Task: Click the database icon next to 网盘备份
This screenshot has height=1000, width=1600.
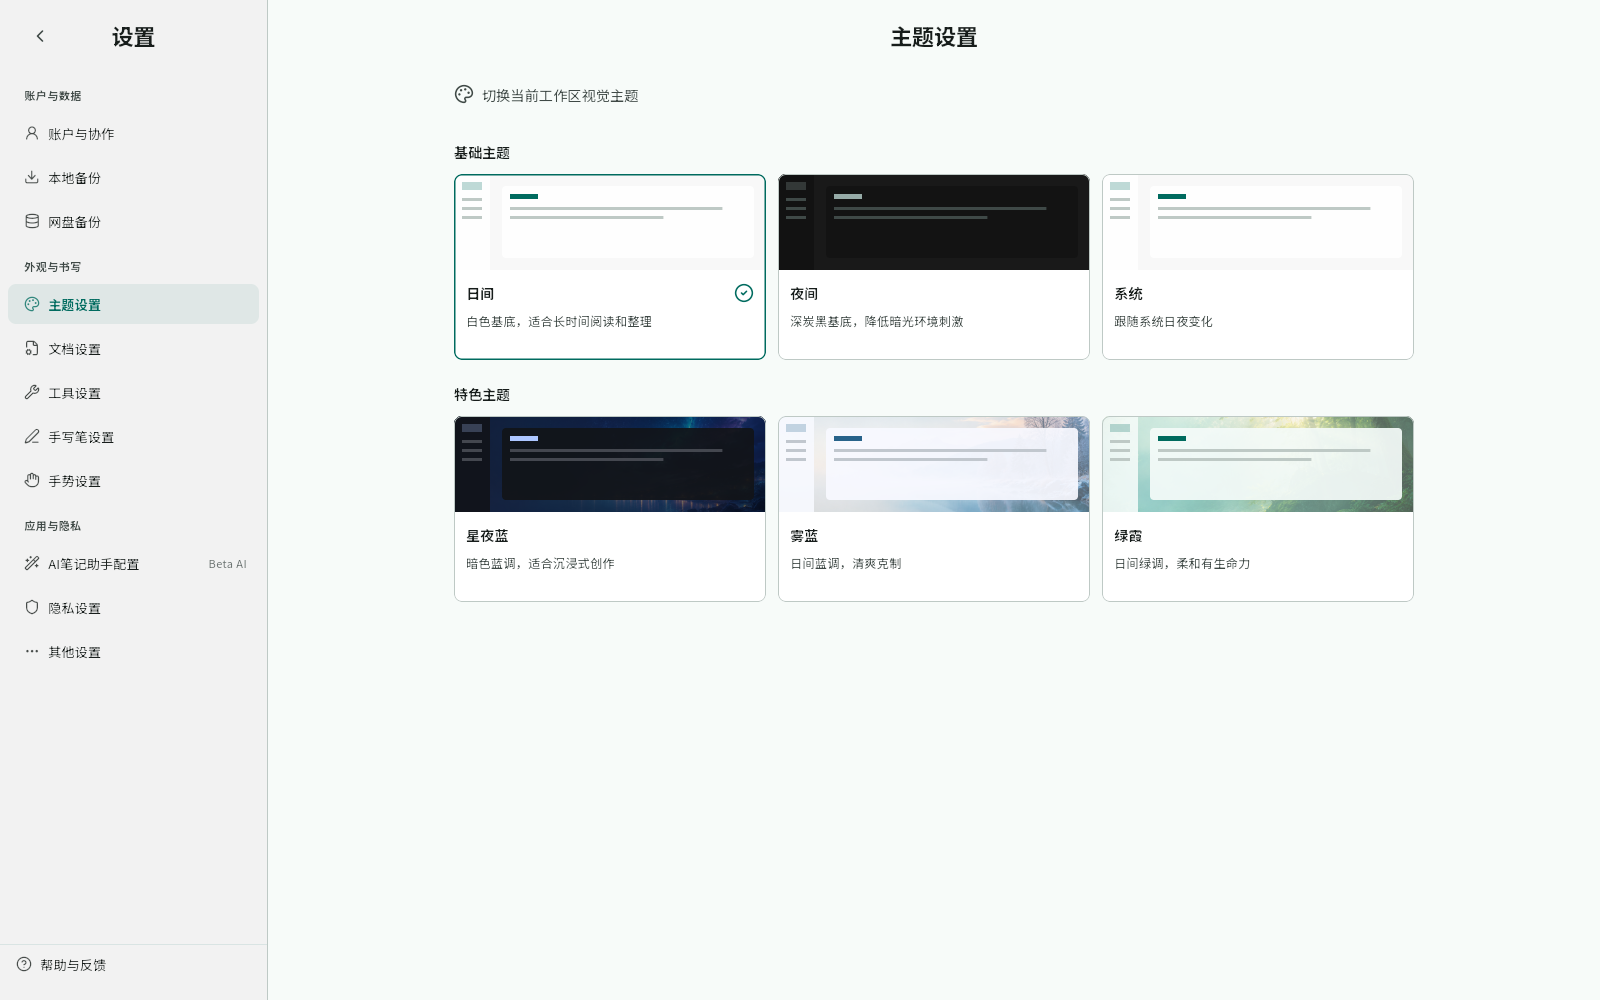Action: coord(32,221)
